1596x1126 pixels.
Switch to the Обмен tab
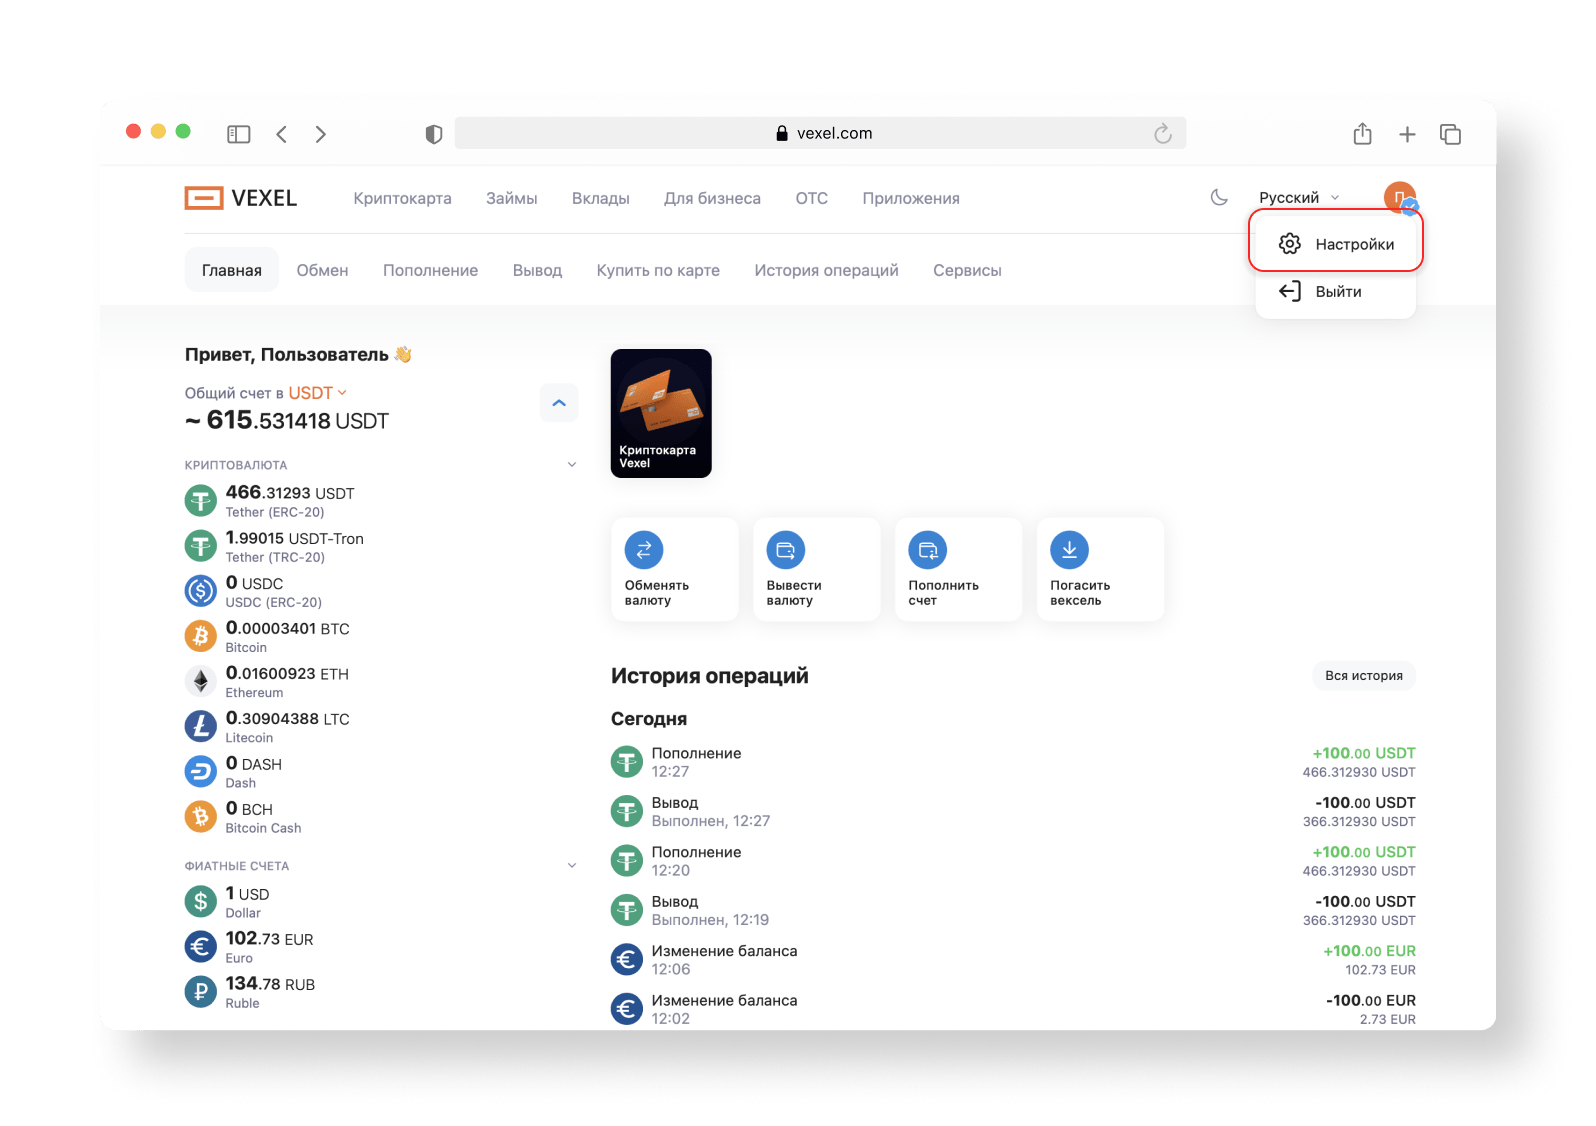(322, 270)
